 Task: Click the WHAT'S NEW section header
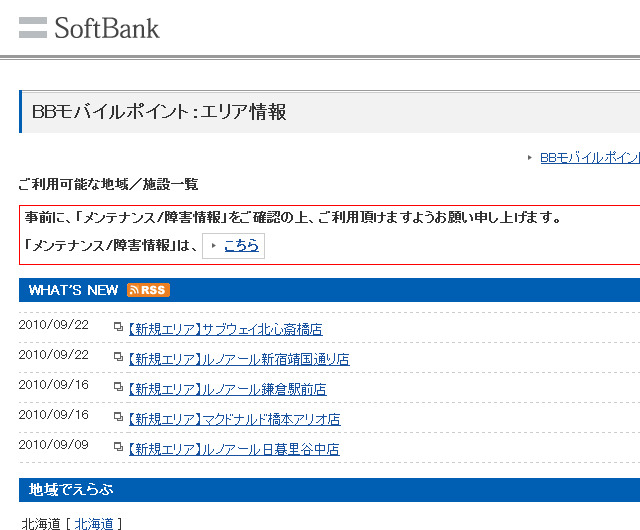click(x=74, y=290)
